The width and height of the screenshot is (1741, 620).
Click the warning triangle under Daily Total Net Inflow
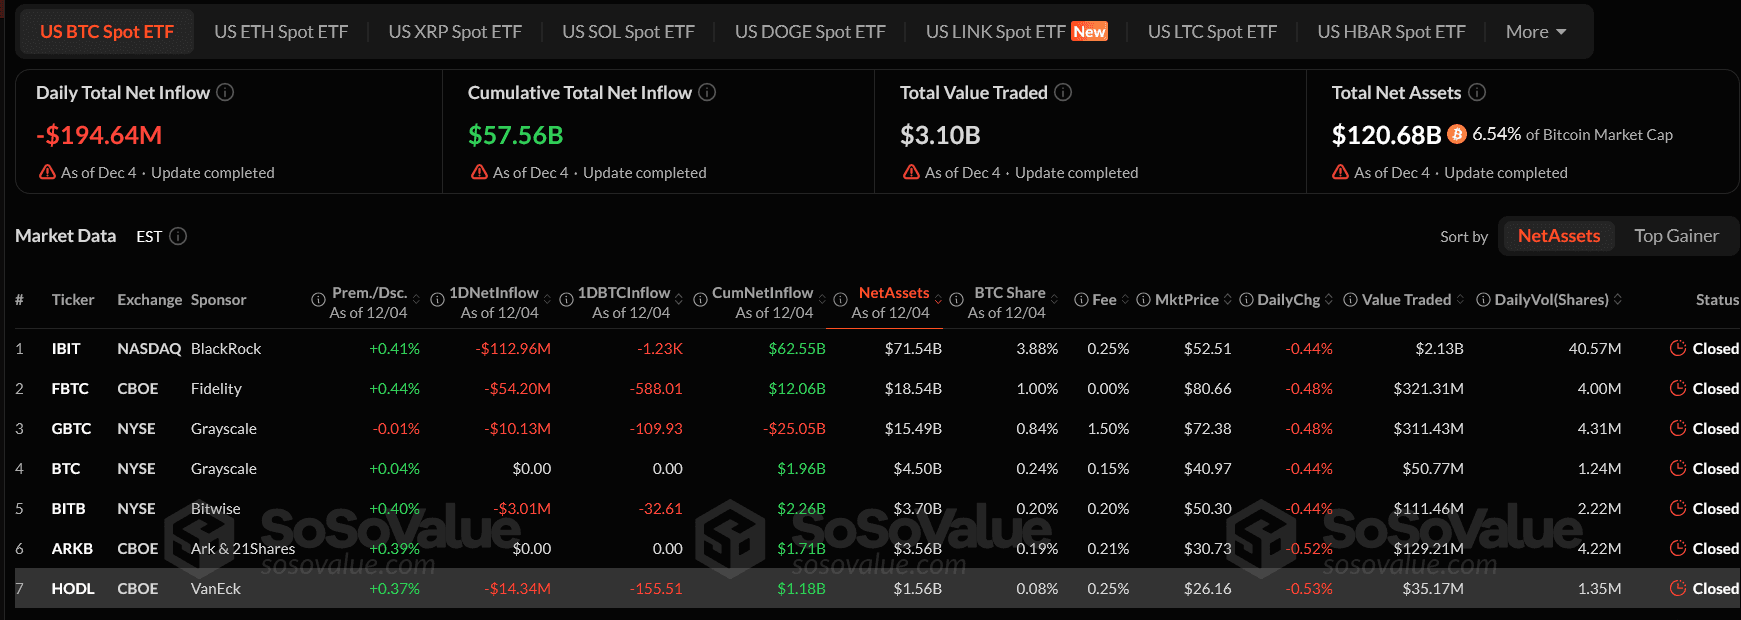coord(46,172)
